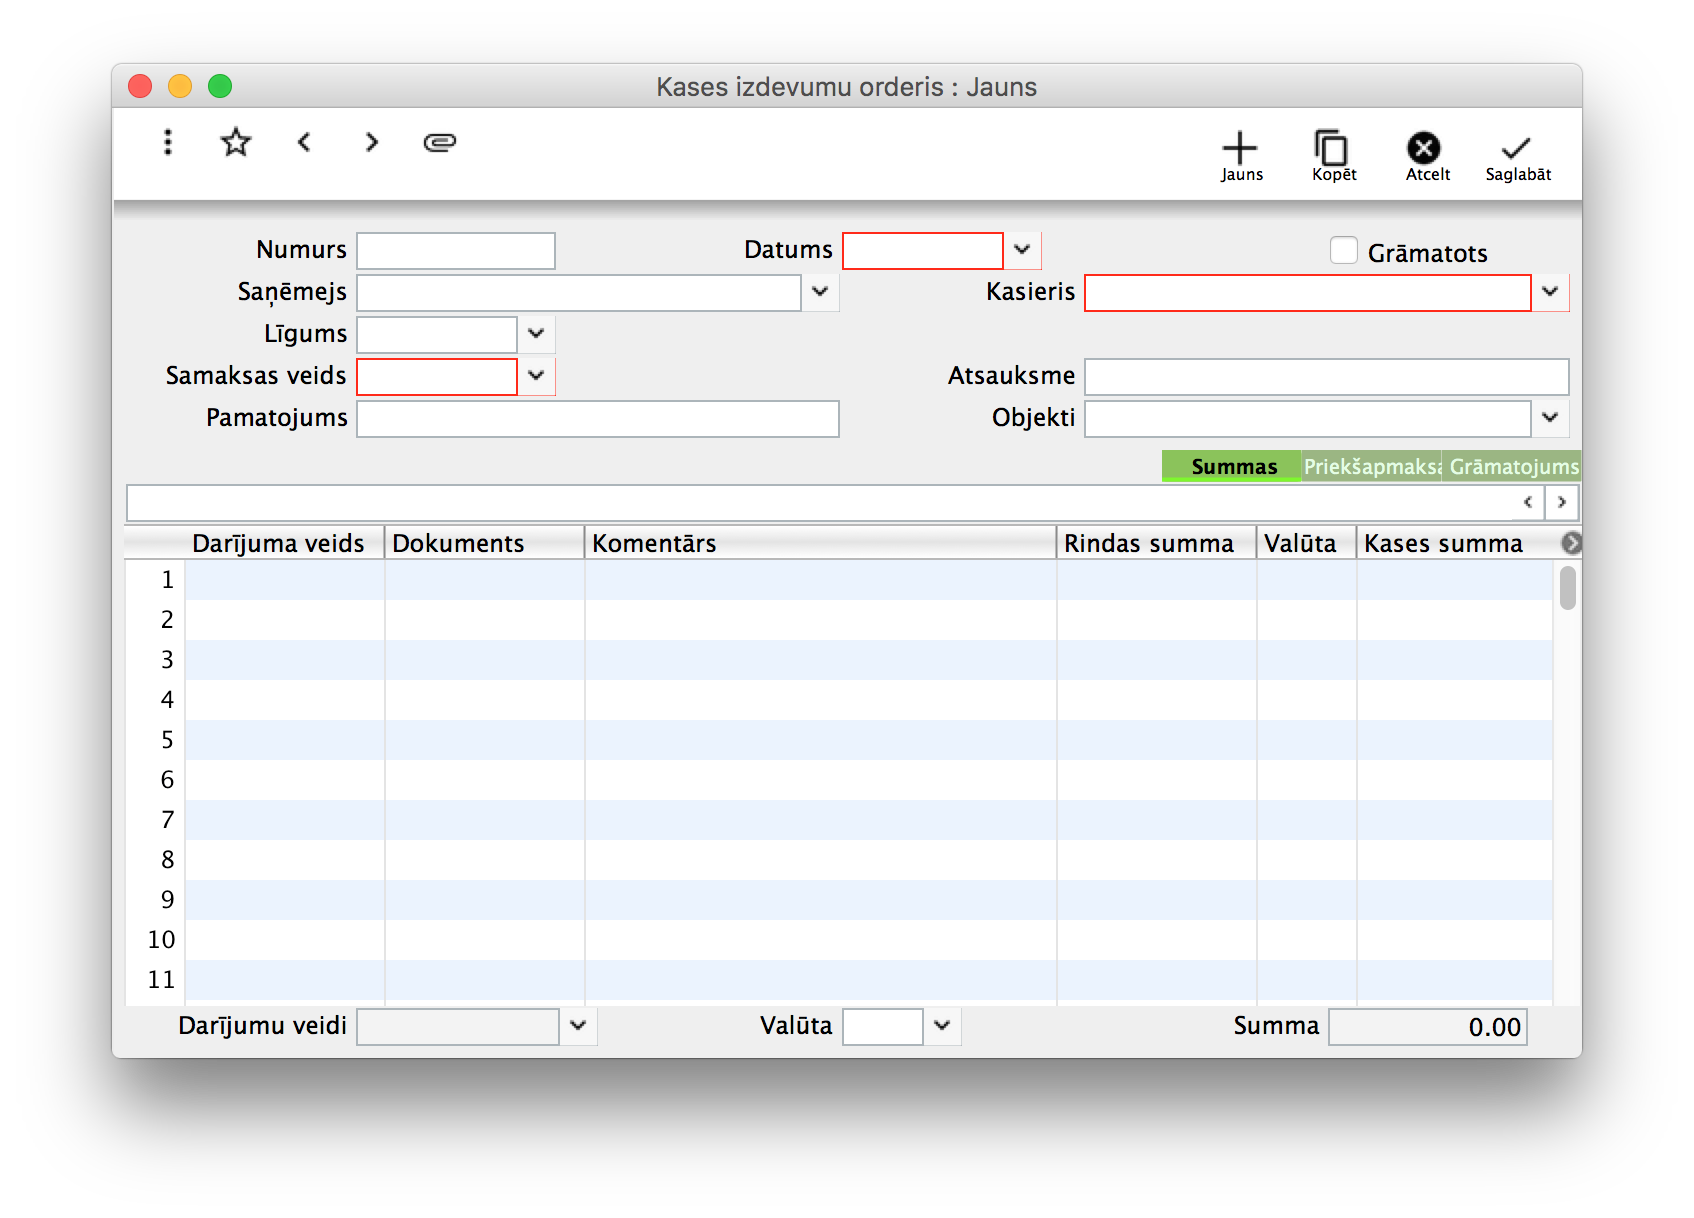Screen dimensions: 1694x1218
Task: Create new record with Jauns
Action: point(1240,156)
